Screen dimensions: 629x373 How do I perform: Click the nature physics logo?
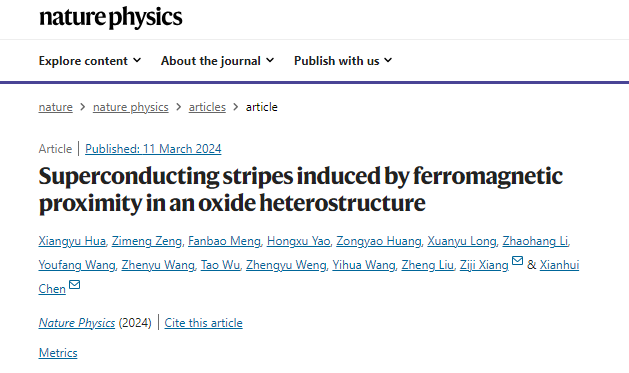point(111,18)
